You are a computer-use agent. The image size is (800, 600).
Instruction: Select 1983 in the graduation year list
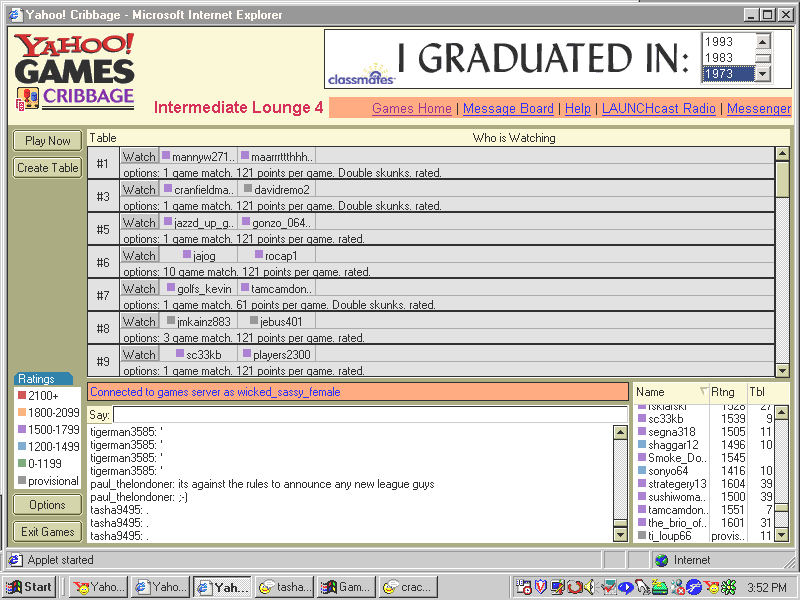click(x=728, y=58)
